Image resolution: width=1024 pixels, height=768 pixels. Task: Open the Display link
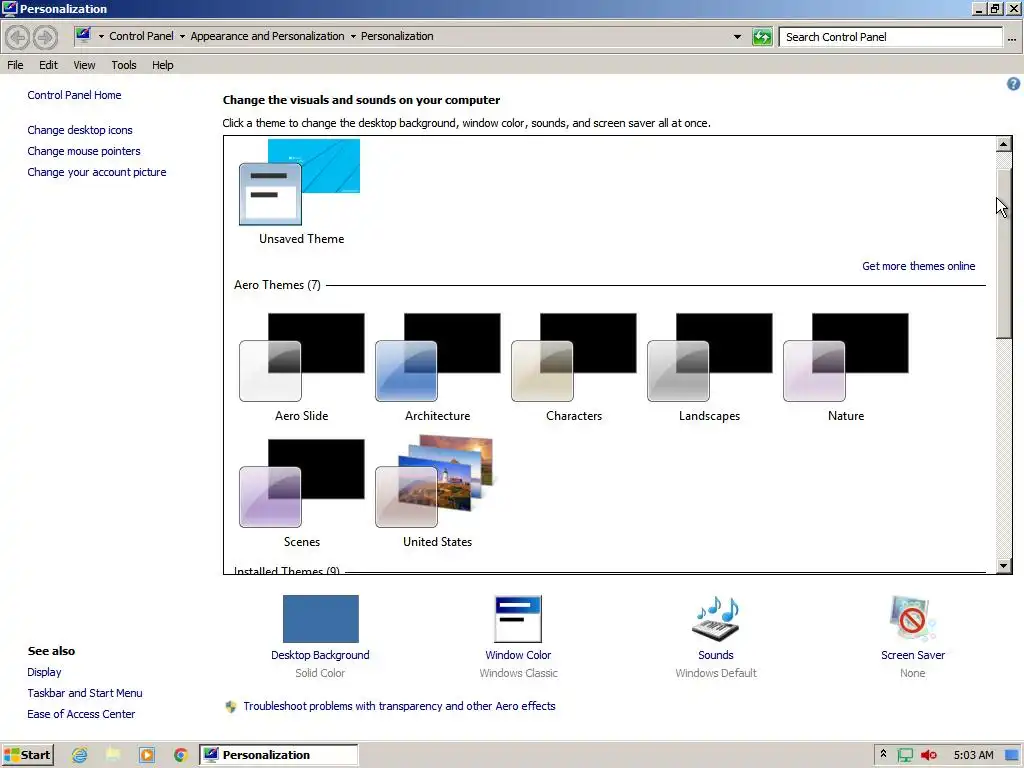click(44, 672)
